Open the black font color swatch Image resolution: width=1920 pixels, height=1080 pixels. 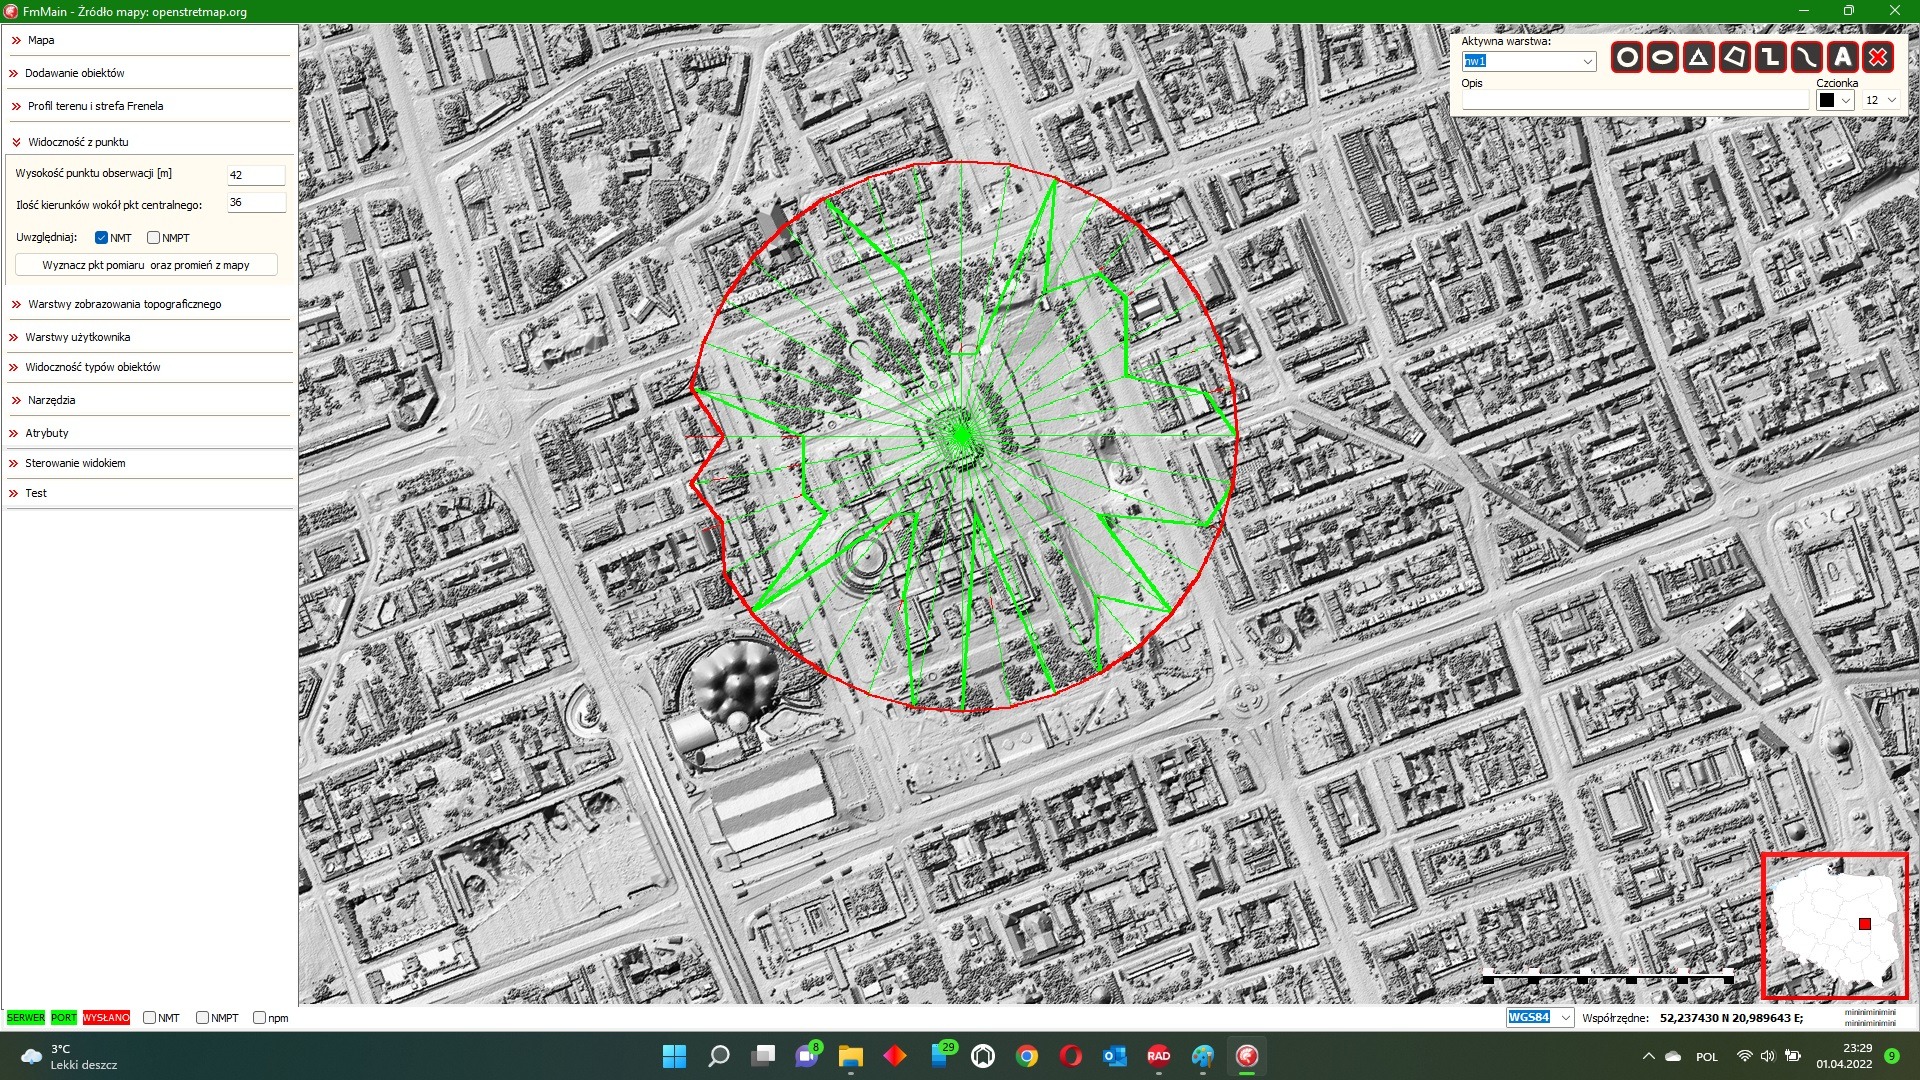1828,100
